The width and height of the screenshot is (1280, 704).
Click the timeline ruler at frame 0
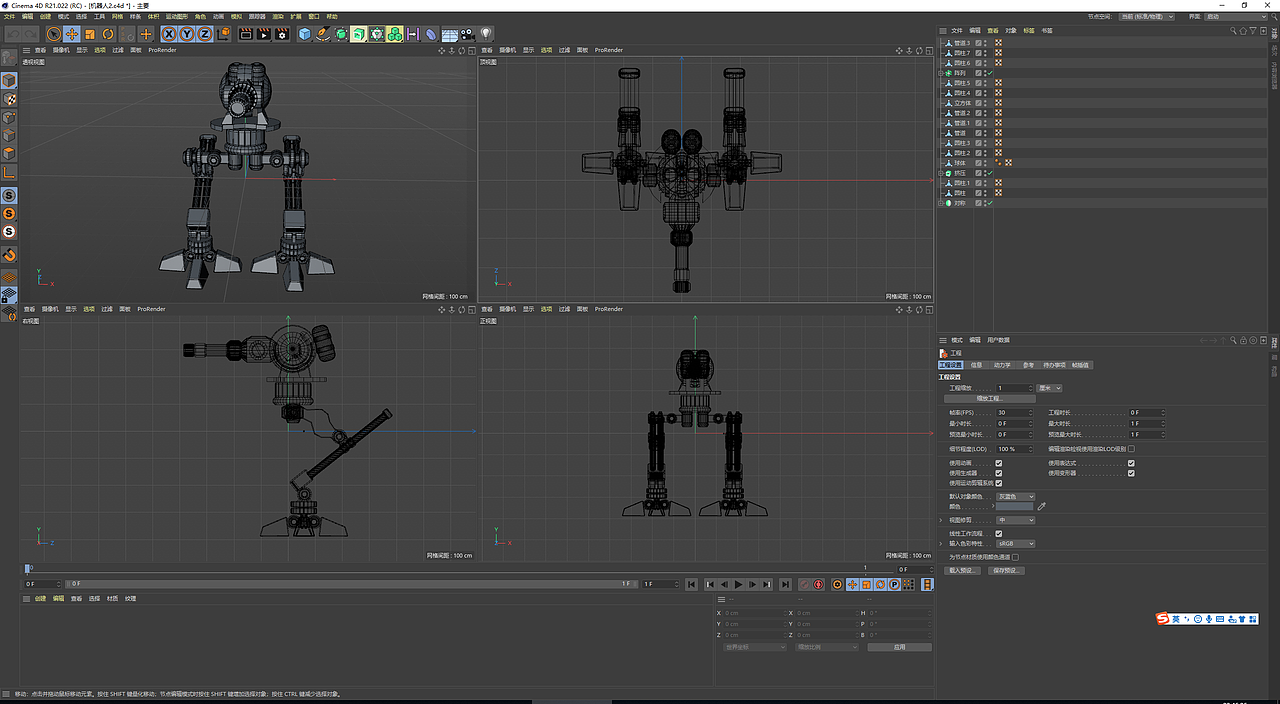(x=28, y=569)
